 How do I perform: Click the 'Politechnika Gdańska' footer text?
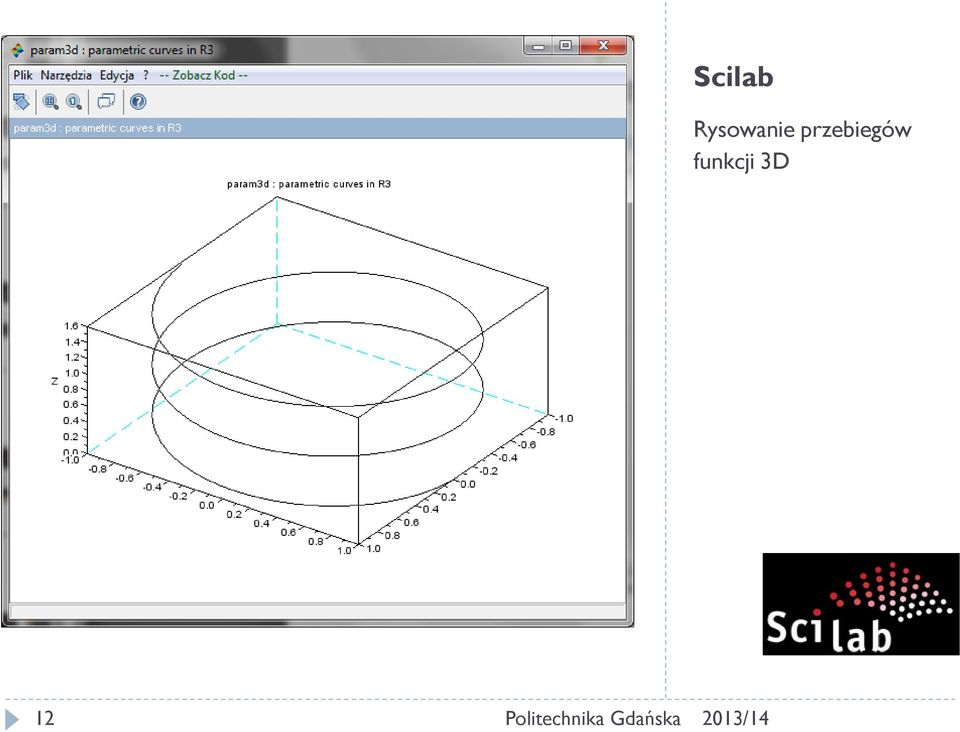(x=592, y=718)
